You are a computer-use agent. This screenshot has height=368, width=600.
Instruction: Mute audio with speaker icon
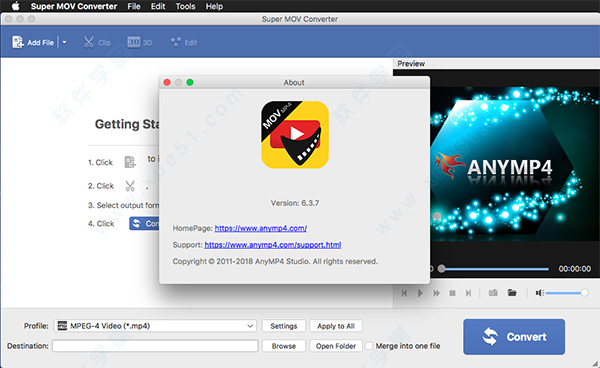(x=540, y=293)
